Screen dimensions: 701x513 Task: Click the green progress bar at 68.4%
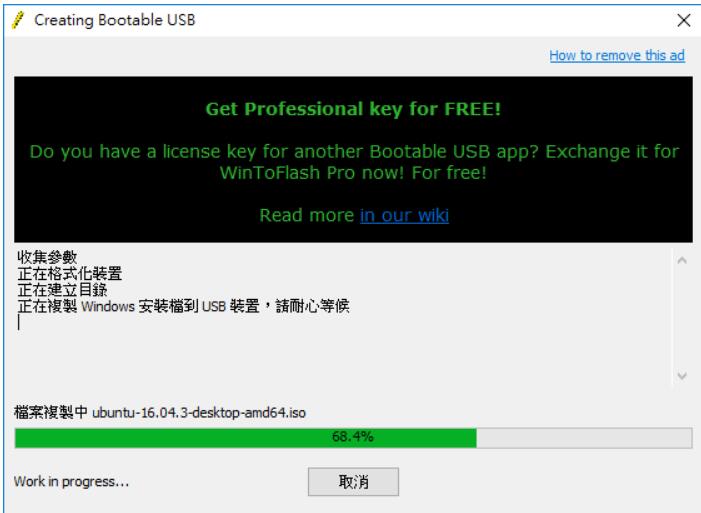coord(245,438)
